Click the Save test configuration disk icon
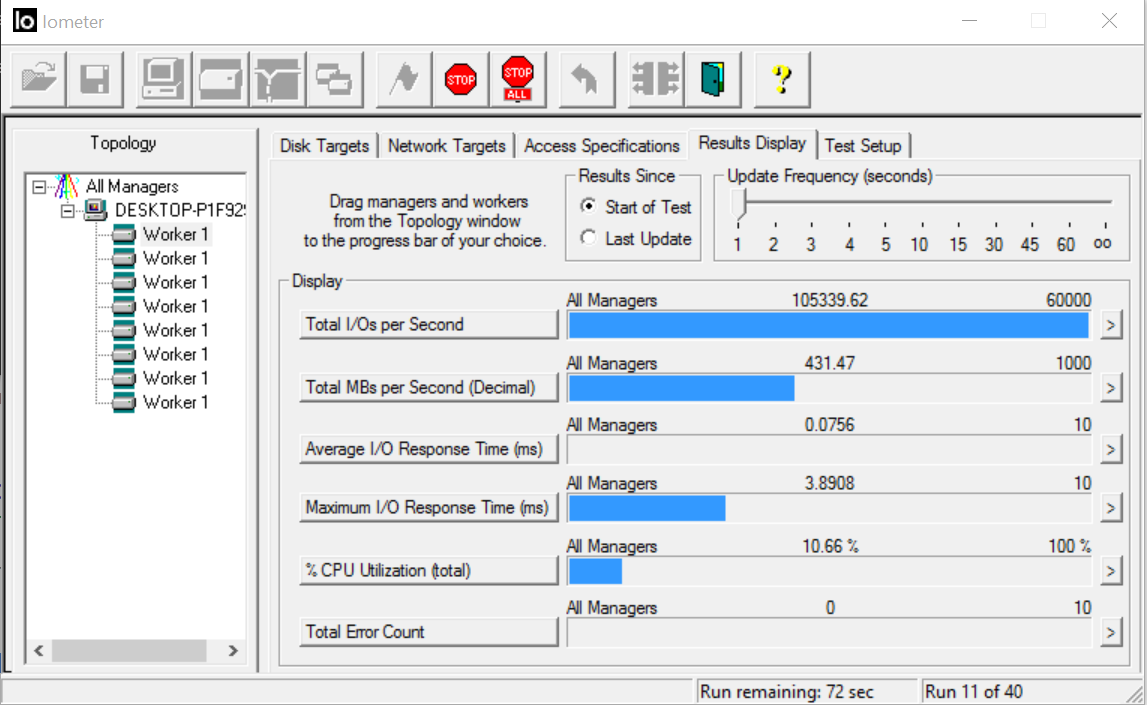The image size is (1147, 705). [x=95, y=79]
